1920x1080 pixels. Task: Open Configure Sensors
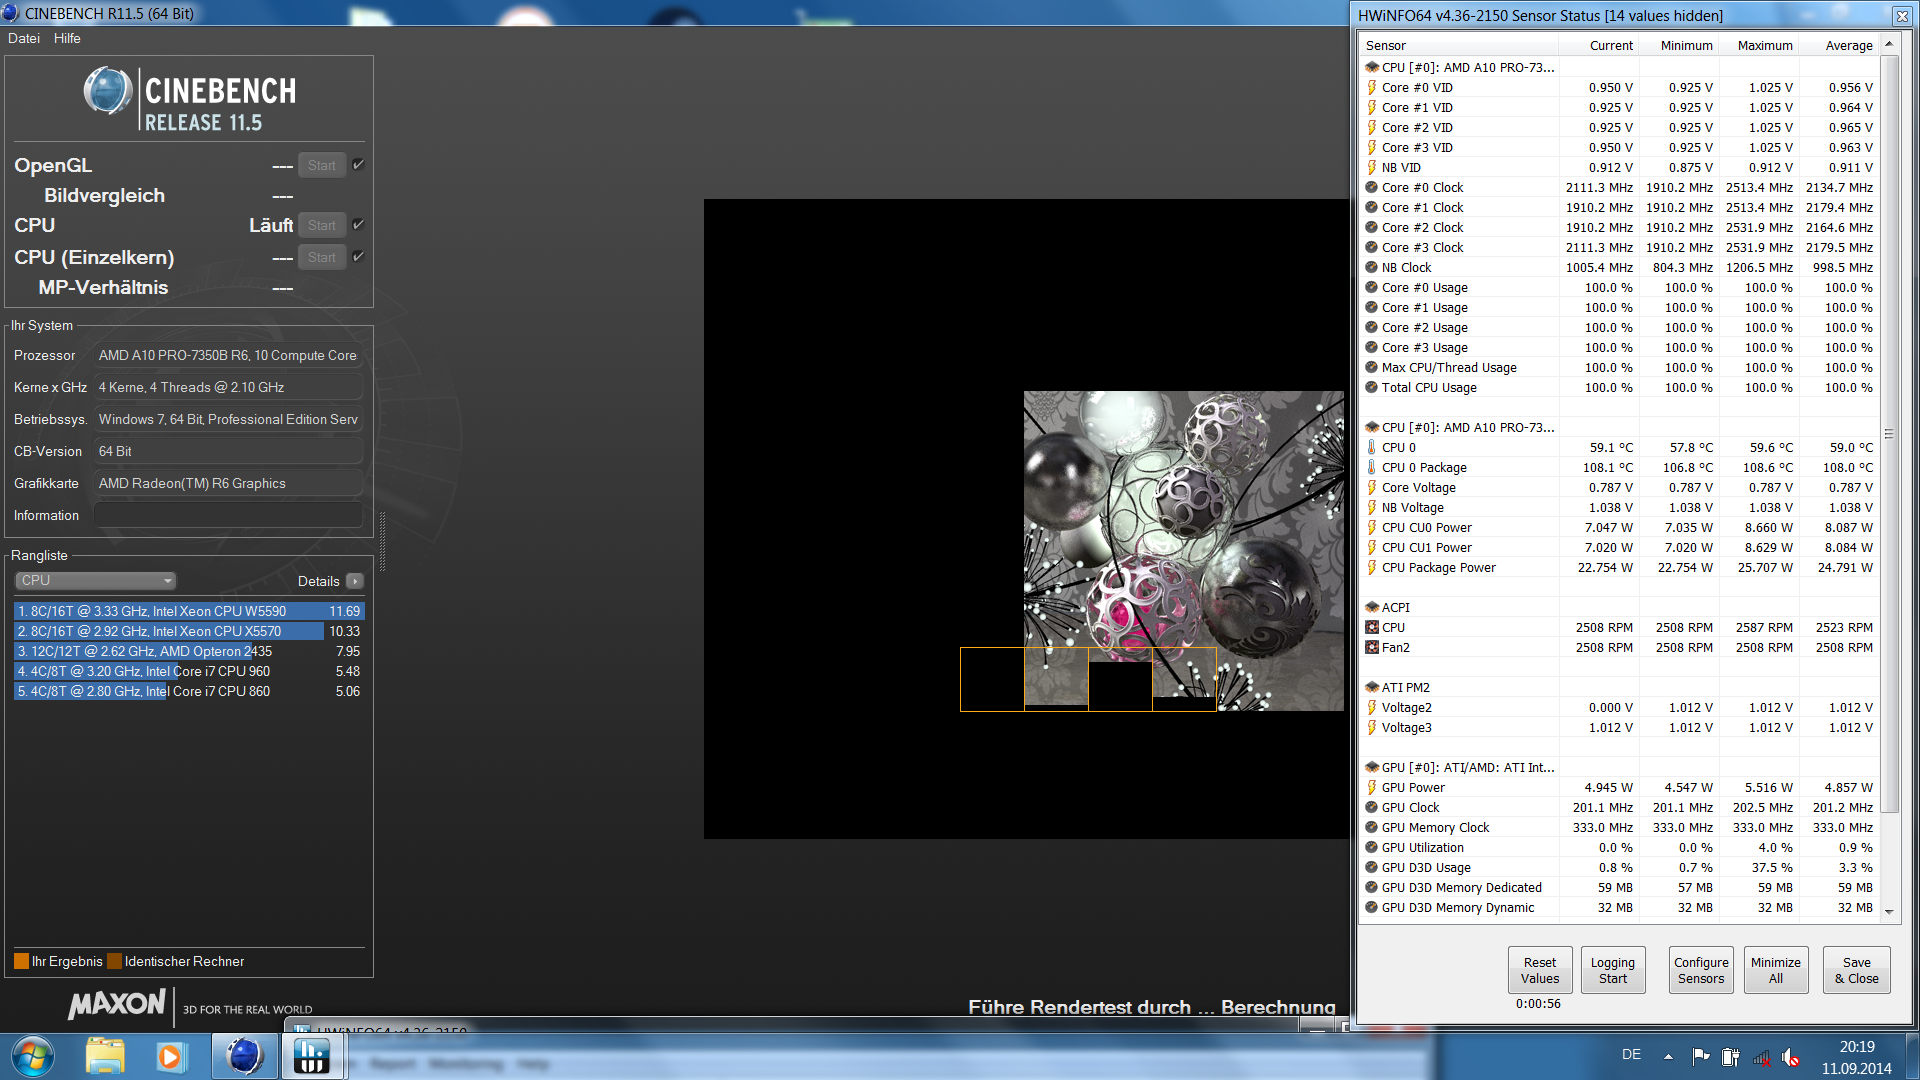tap(1701, 970)
